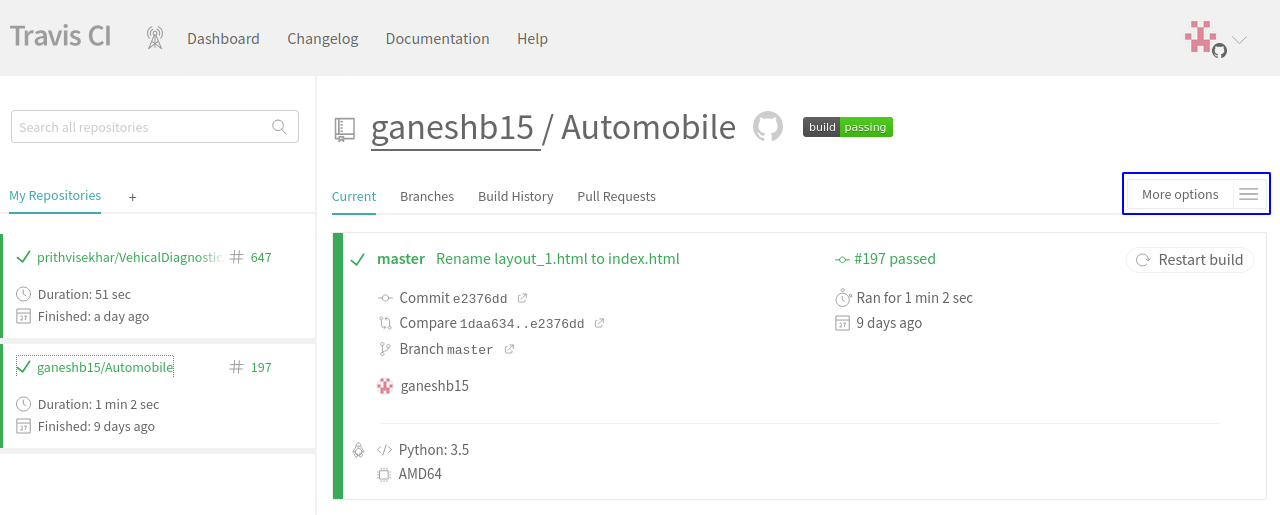The width and height of the screenshot is (1280, 515).
Task: Focus the Search all repositories field
Action: (140, 127)
